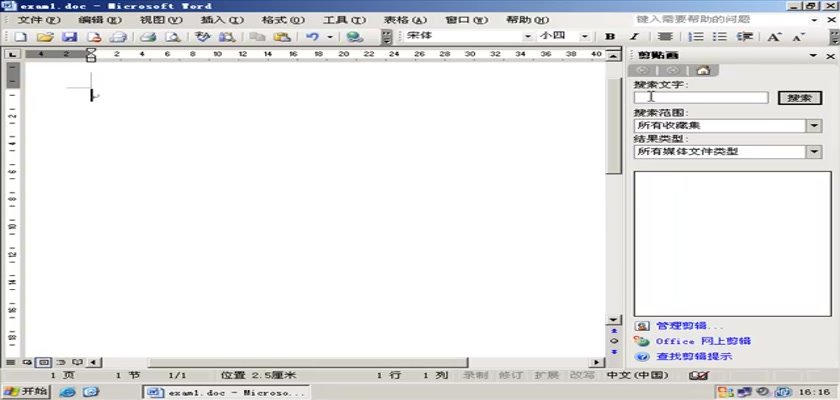Screen dimensions: 840x400
Task: Toggle 扩展 selection mode in status bar
Action: click(546, 375)
